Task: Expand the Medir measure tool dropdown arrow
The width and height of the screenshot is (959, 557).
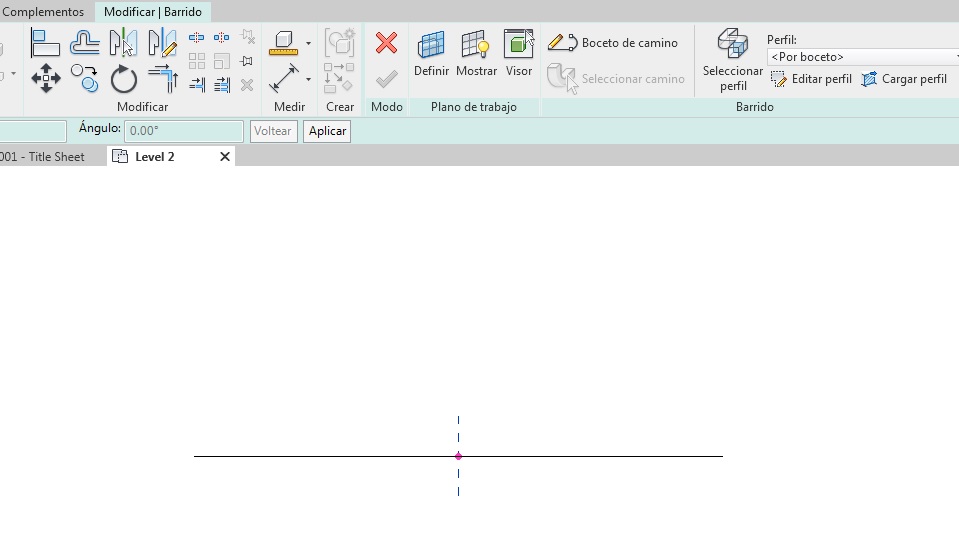Action: 308,44
